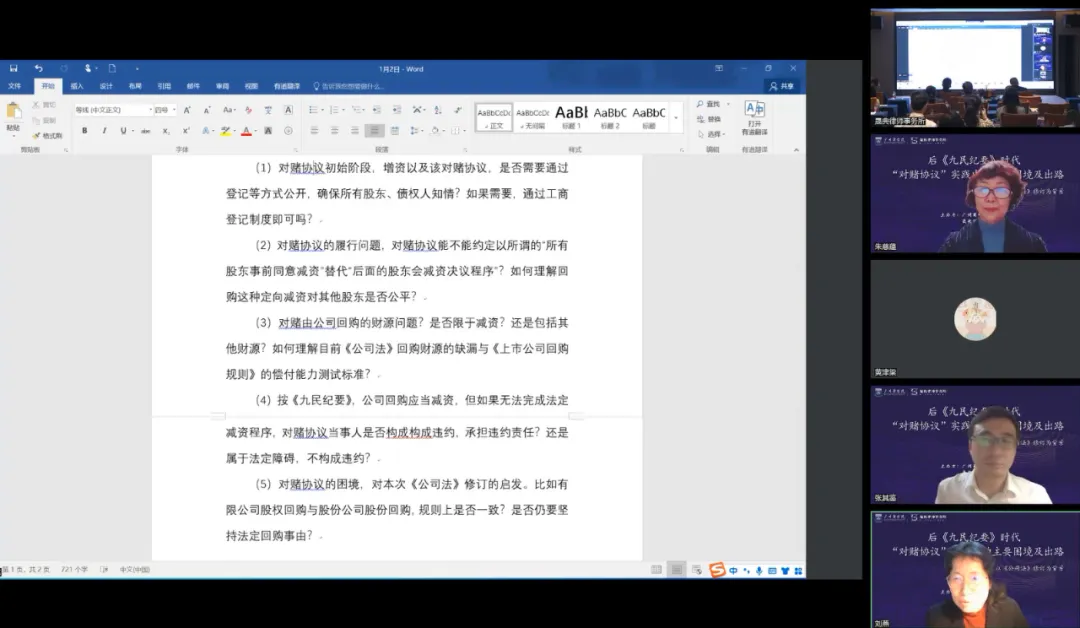This screenshot has height=628, width=1080.
Task: Click the phonetic guide (文) icon
Action: (268, 109)
